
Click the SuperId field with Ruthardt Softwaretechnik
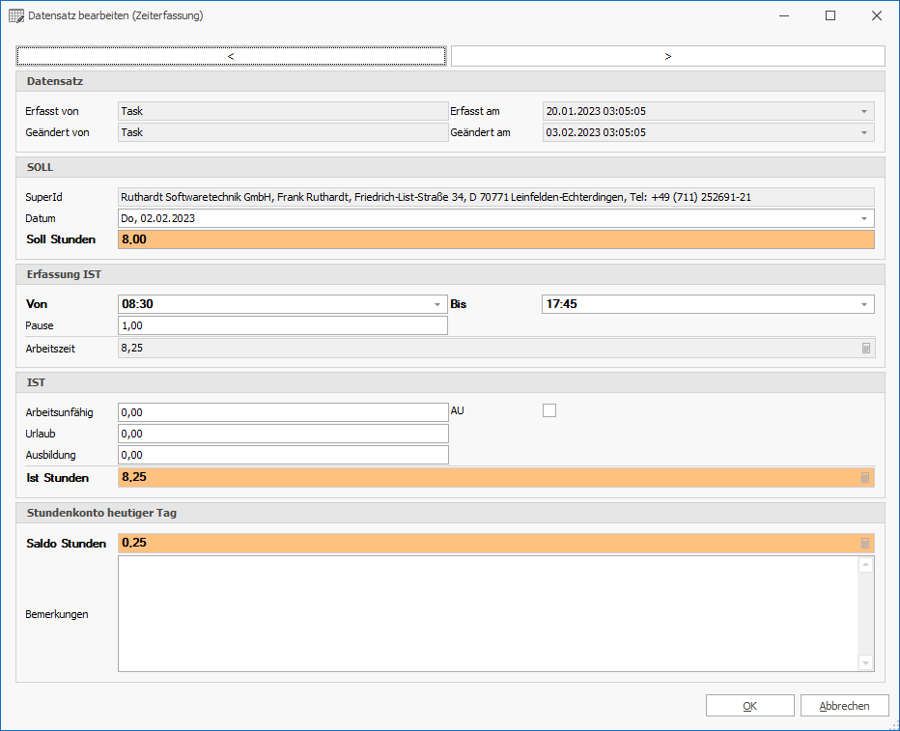tap(496, 197)
